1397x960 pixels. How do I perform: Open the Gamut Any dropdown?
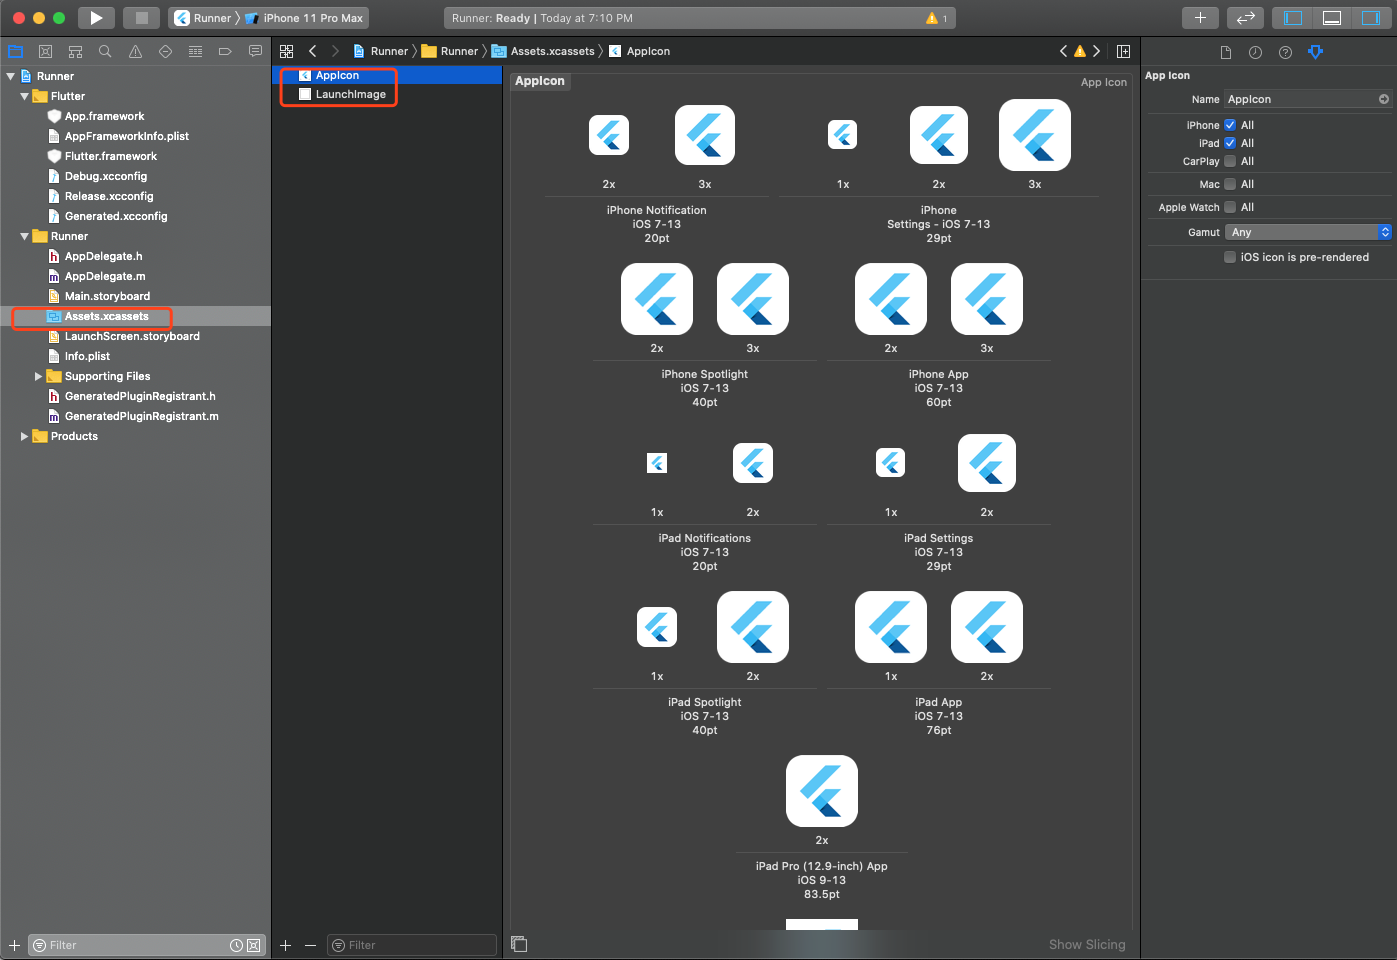pyautogui.click(x=1308, y=232)
